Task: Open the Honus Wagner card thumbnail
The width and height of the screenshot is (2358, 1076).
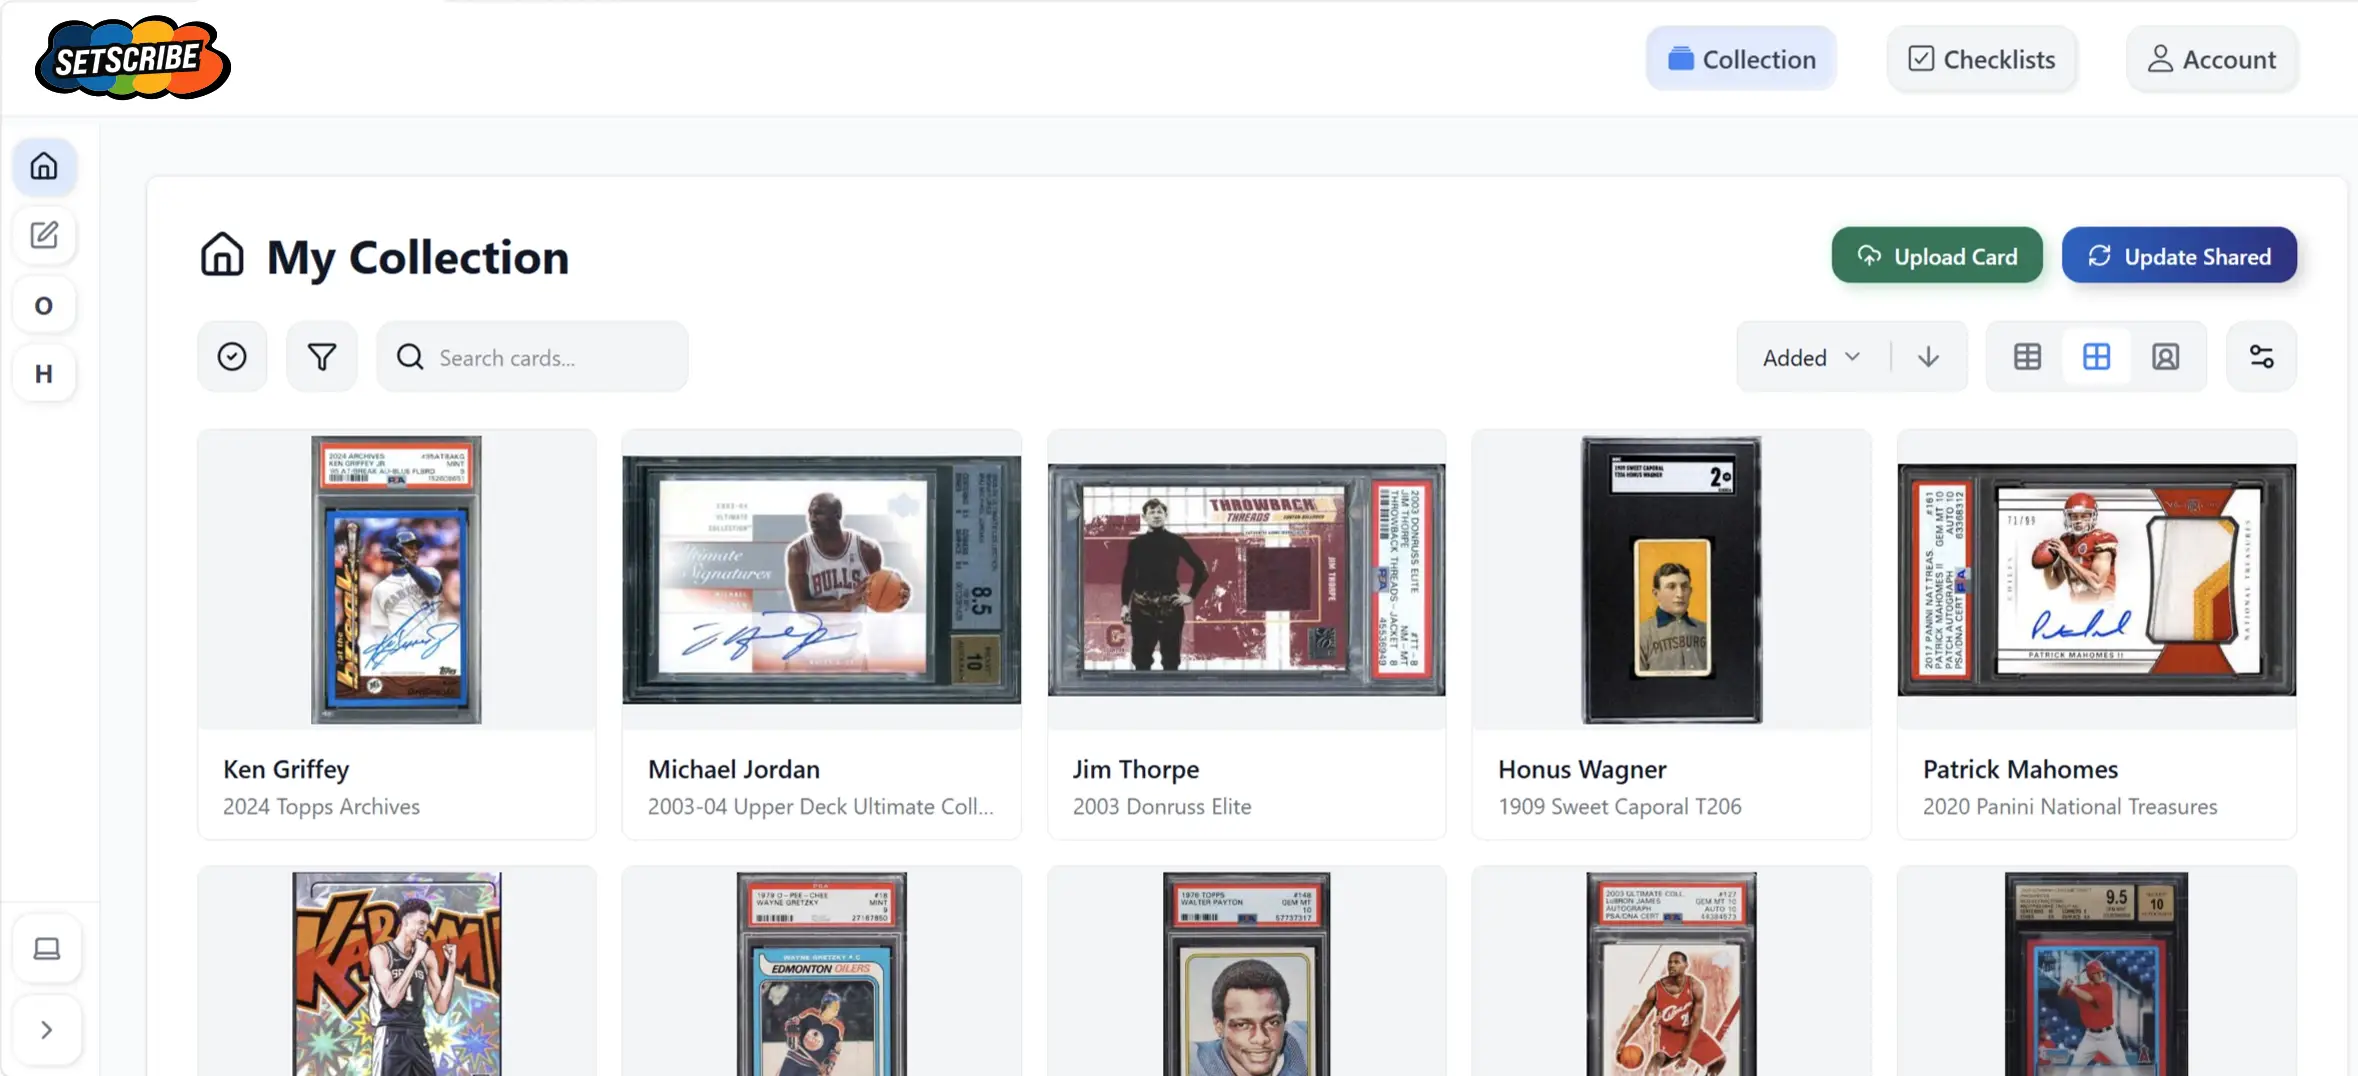Action: tap(1672, 580)
